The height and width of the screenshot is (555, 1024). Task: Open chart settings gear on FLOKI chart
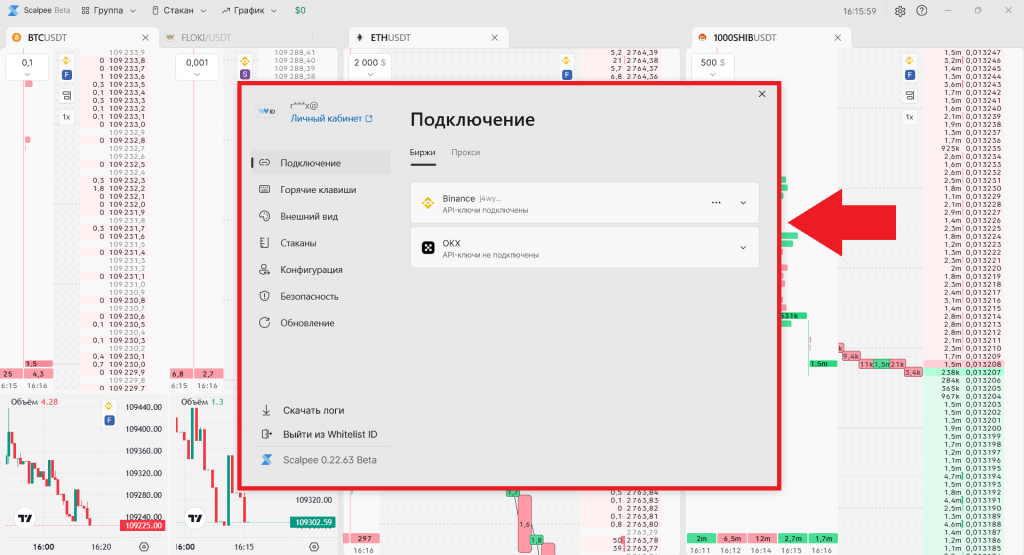[x=314, y=547]
